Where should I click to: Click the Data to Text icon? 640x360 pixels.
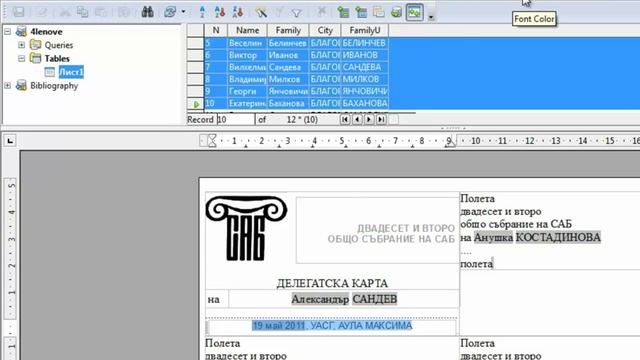coord(343,12)
